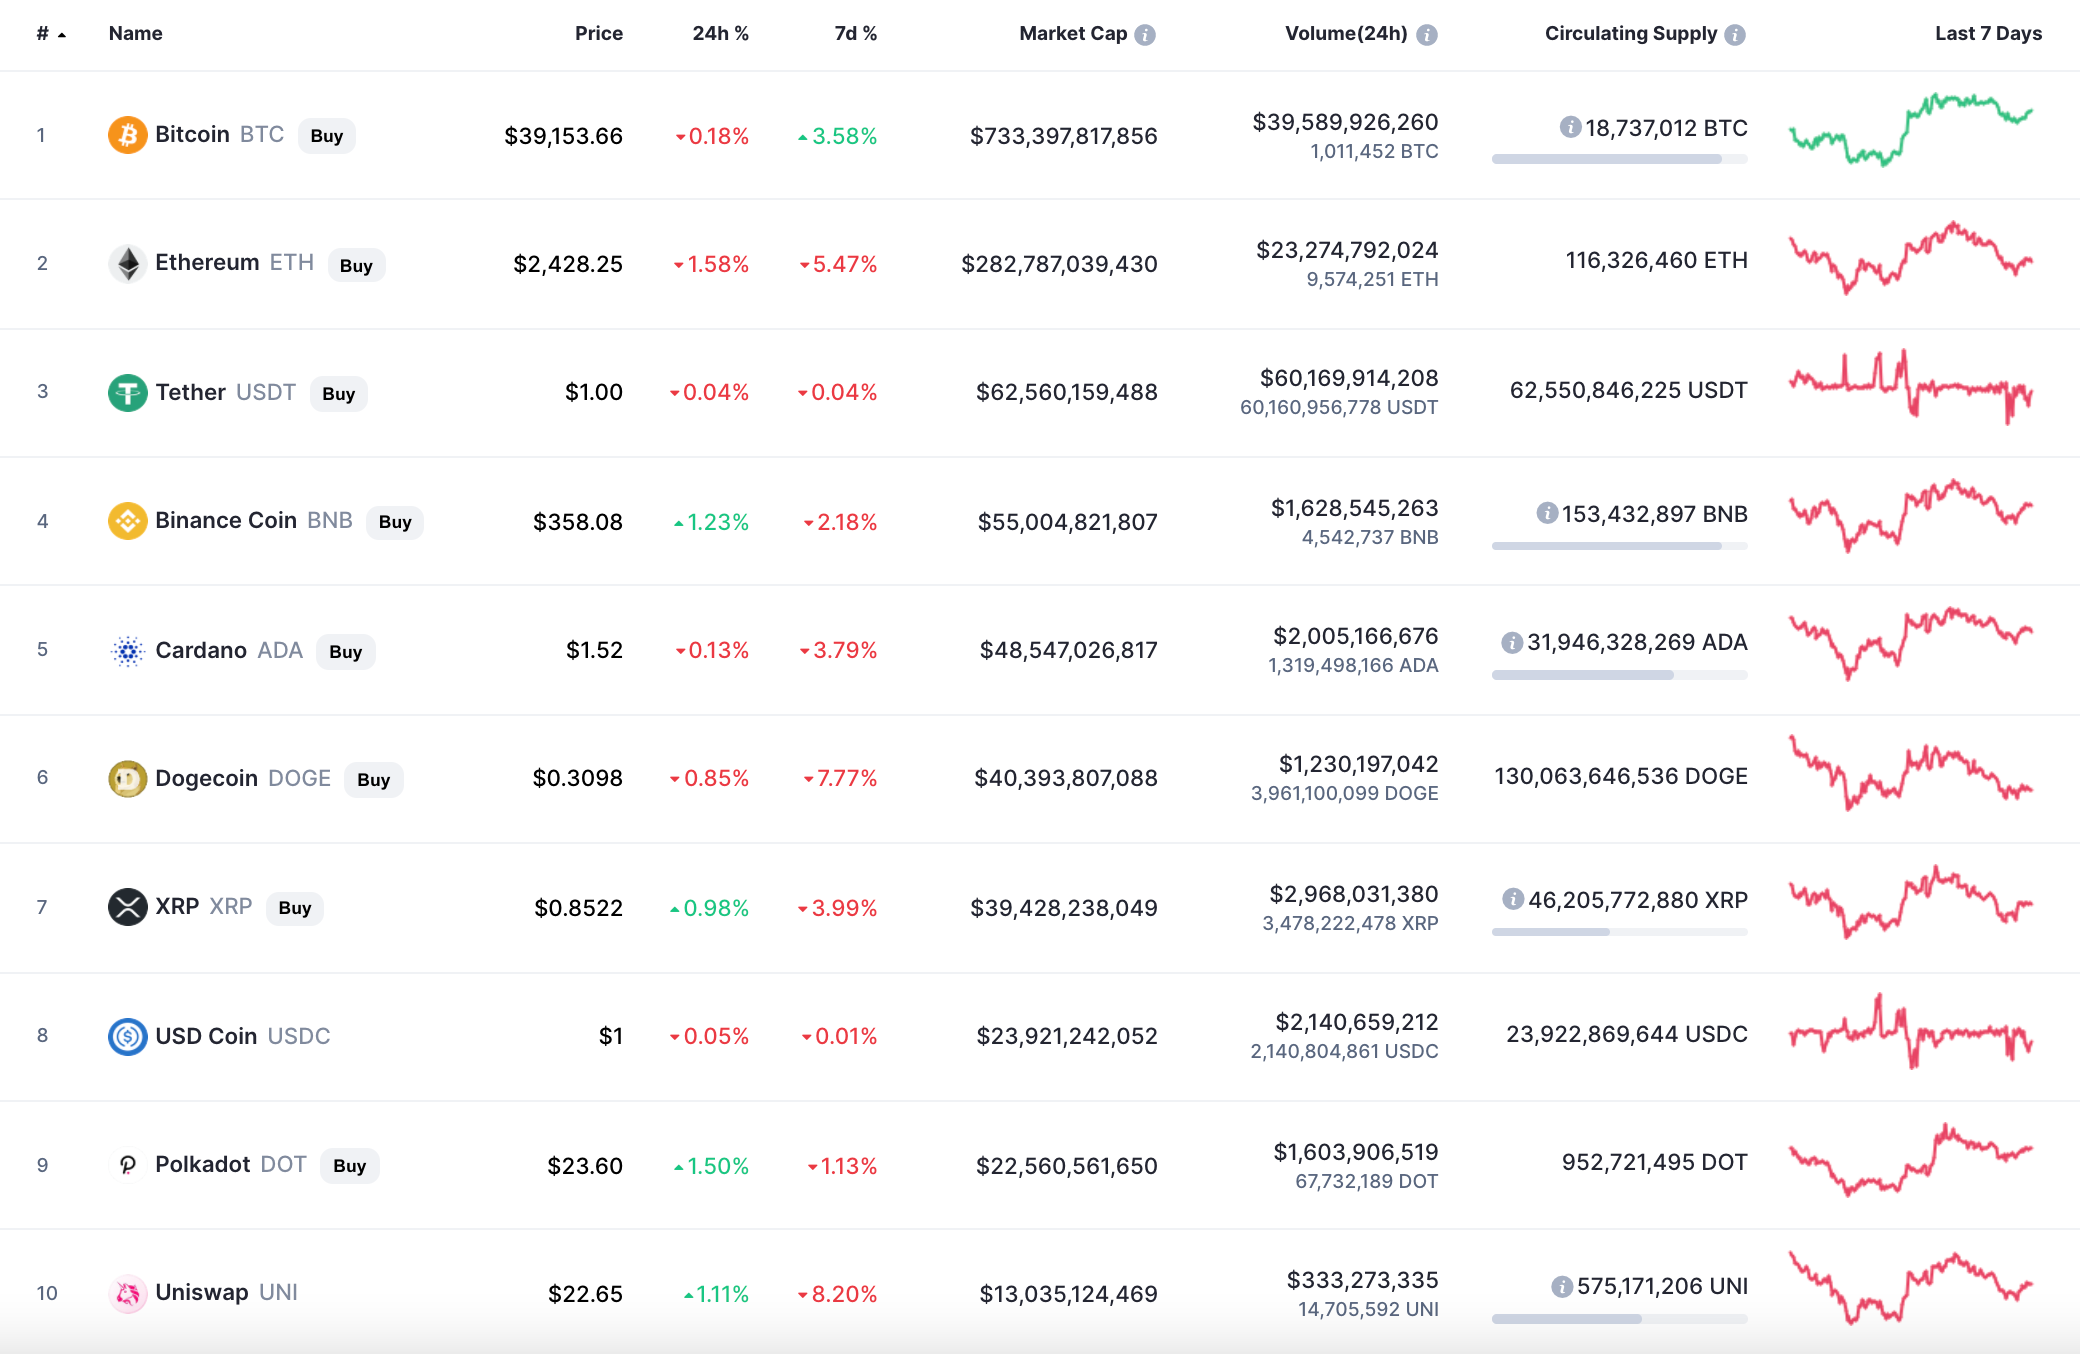Screen dimensions: 2080x1354
Task: Click Tether volume 60,160,956,778 USDT
Action: pyautogui.click(x=1339, y=407)
